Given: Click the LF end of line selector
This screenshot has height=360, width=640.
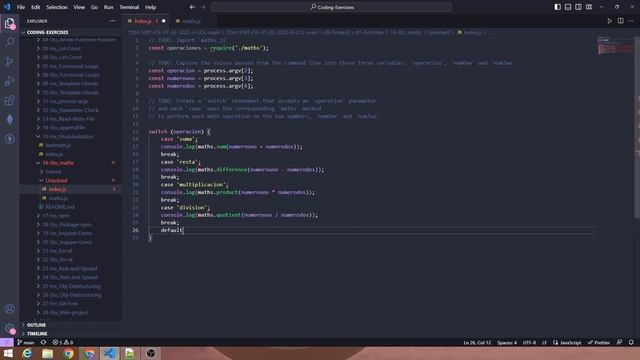Looking at the screenshot, I should (x=544, y=342).
